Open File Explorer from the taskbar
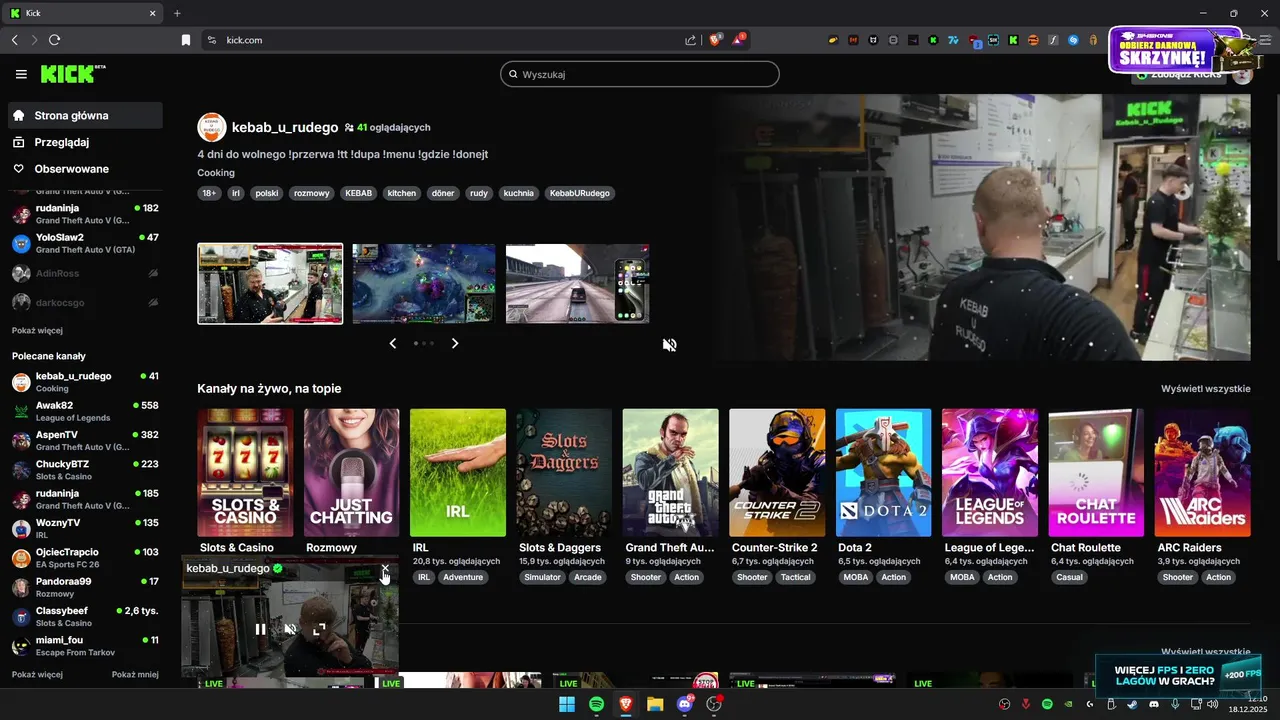The image size is (1280, 720). tap(655, 704)
